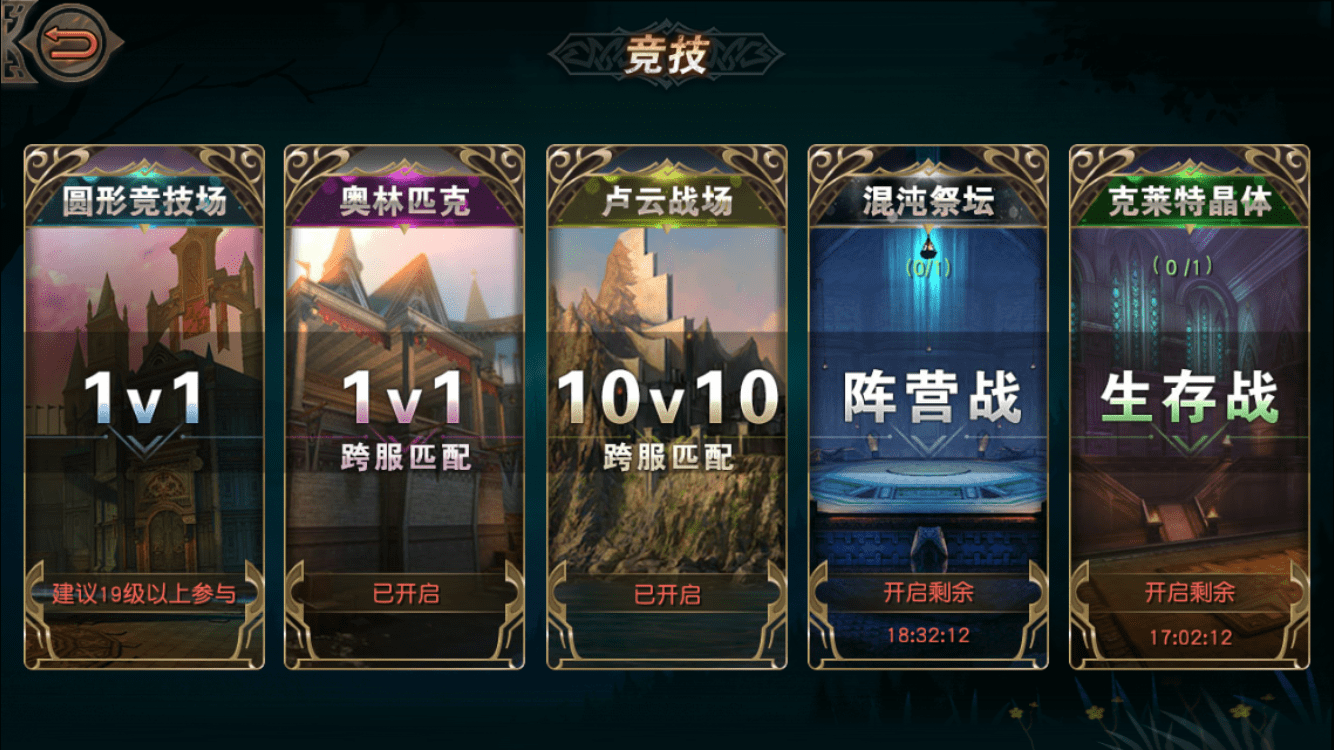Screen dimensions: 1334x750
Task: Click the red back arrow icon
Action: 72,43
